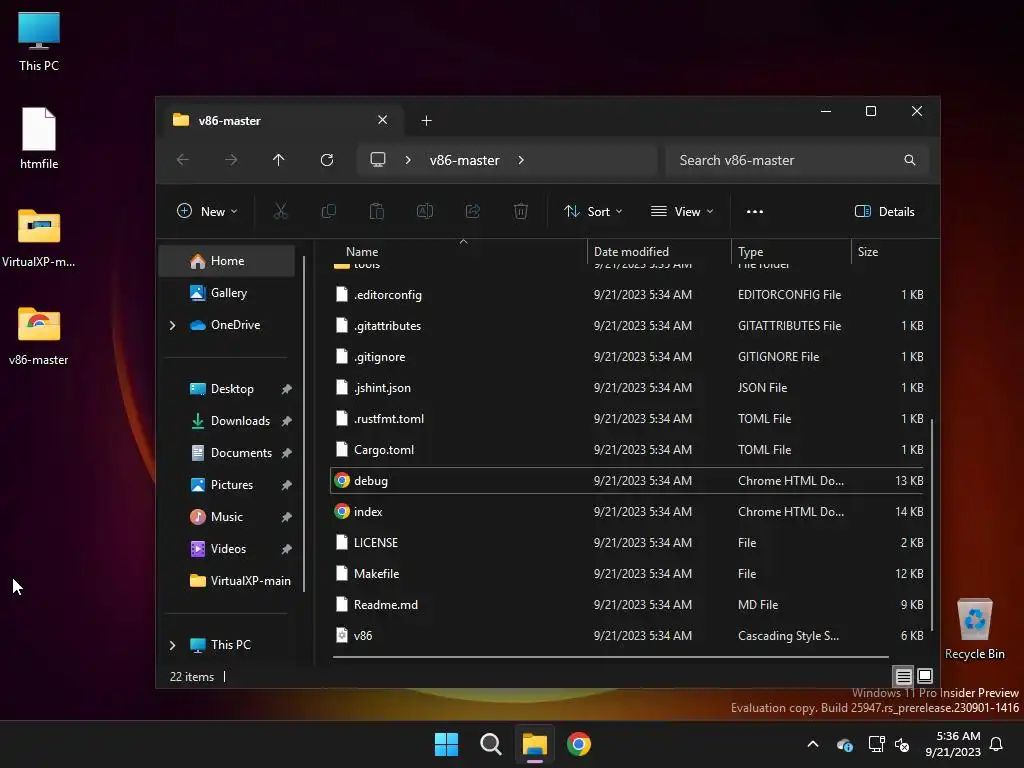Click File Explorer on the taskbar
1024x768 pixels.
tap(535, 744)
